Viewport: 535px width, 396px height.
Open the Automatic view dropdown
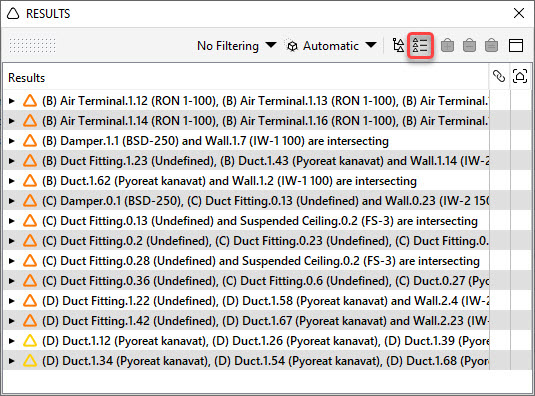[331, 45]
